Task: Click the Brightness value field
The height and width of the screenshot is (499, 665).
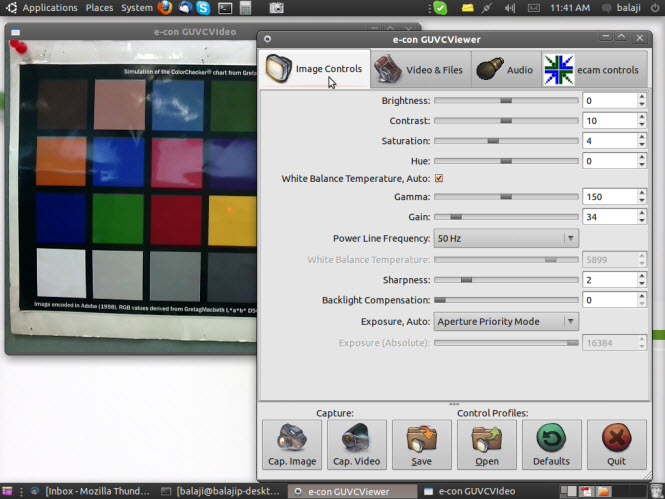Action: coord(610,100)
